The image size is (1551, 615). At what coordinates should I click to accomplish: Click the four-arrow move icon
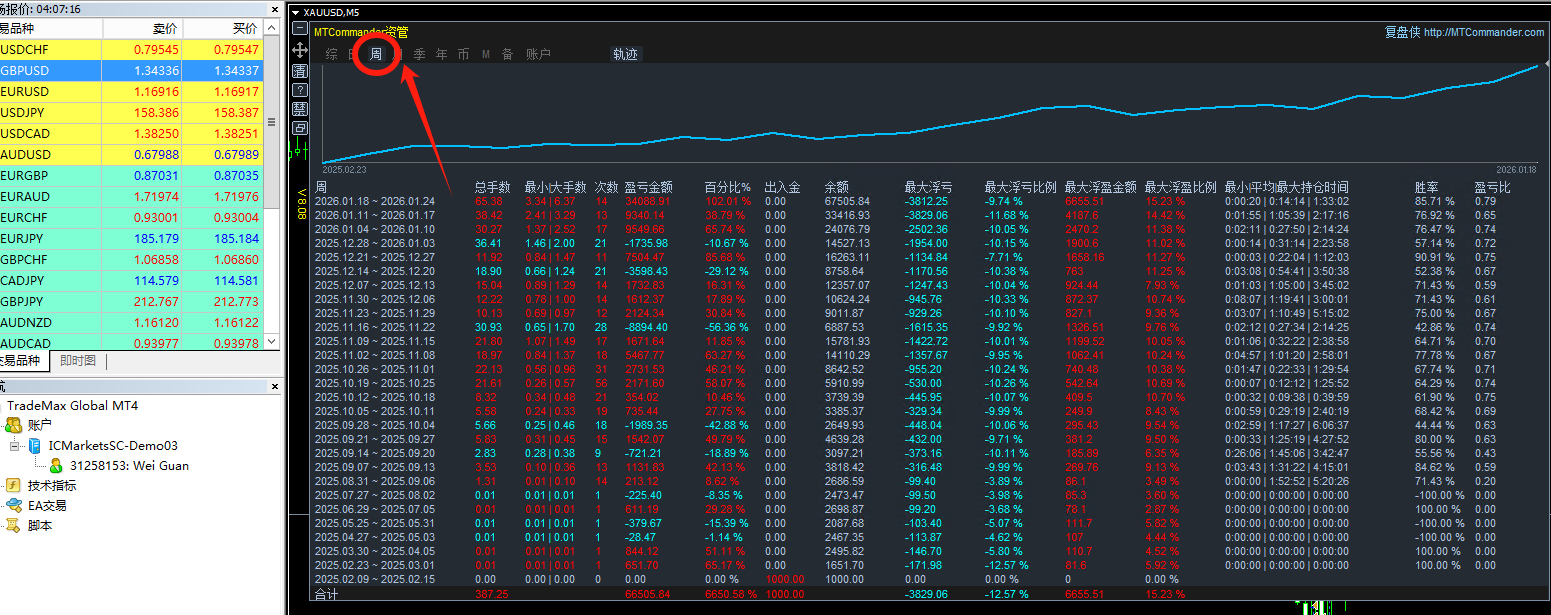coord(300,50)
